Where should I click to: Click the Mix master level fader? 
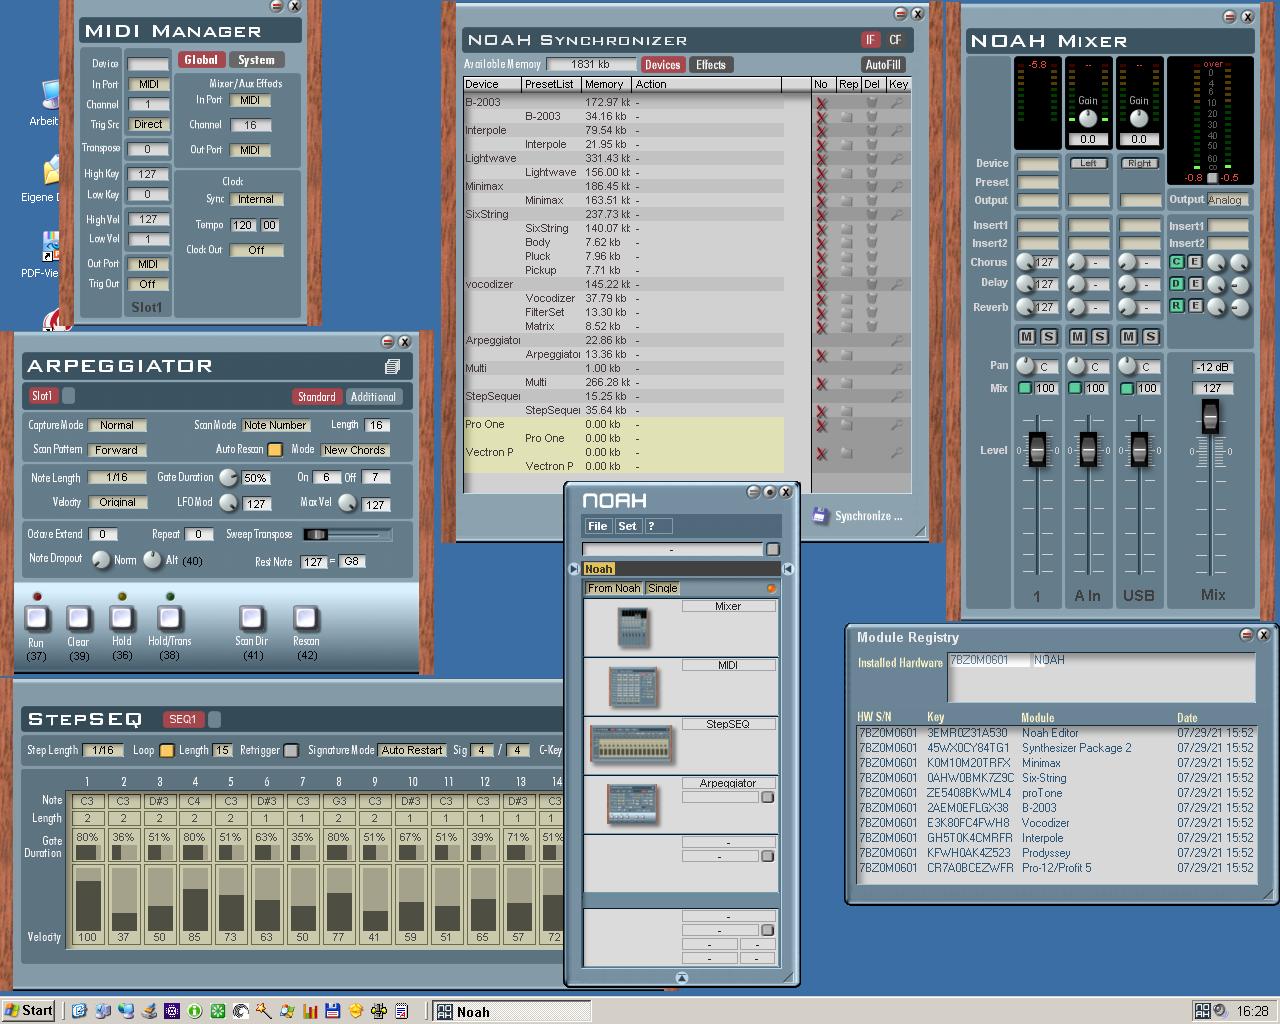pos(1210,416)
